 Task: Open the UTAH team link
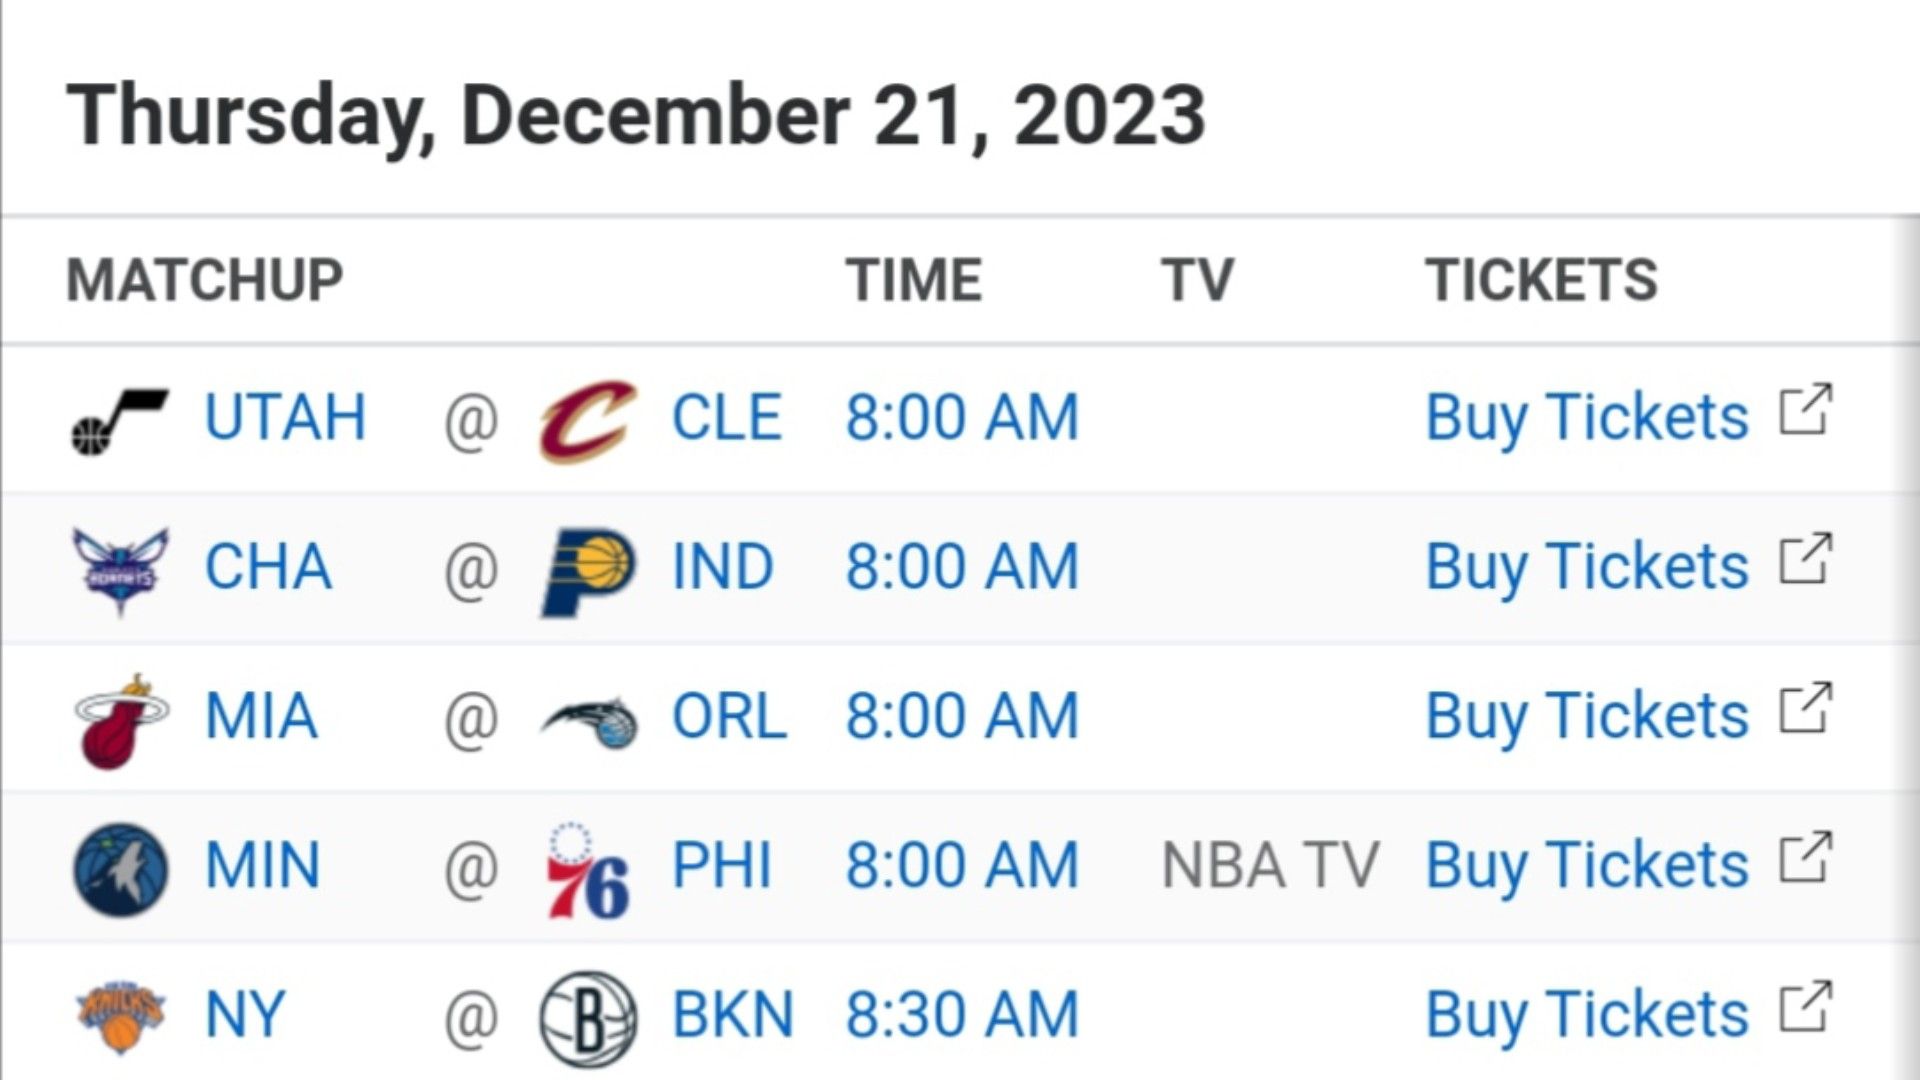click(285, 417)
